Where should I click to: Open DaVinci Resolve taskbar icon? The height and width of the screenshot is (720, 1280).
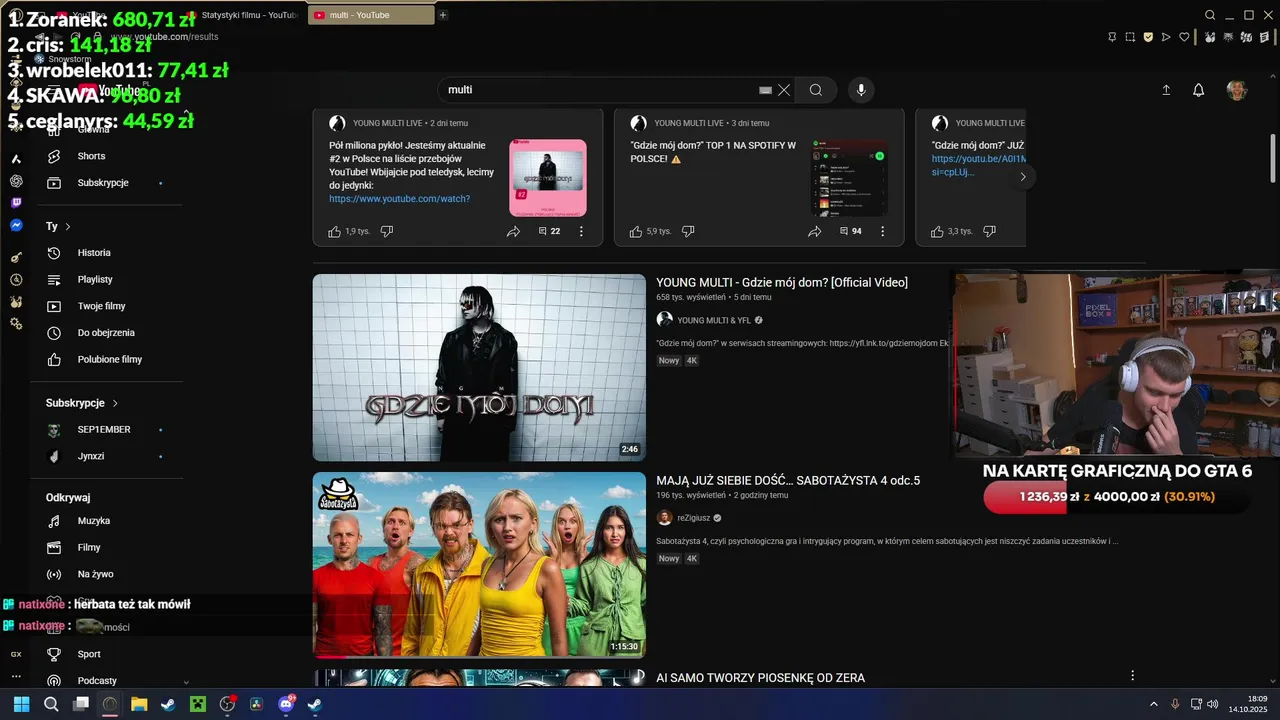click(x=256, y=704)
